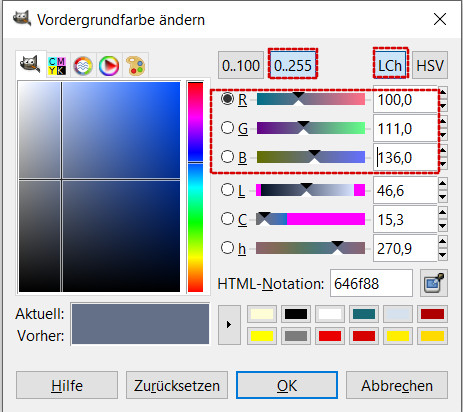Click on the G channel slider

point(311,128)
